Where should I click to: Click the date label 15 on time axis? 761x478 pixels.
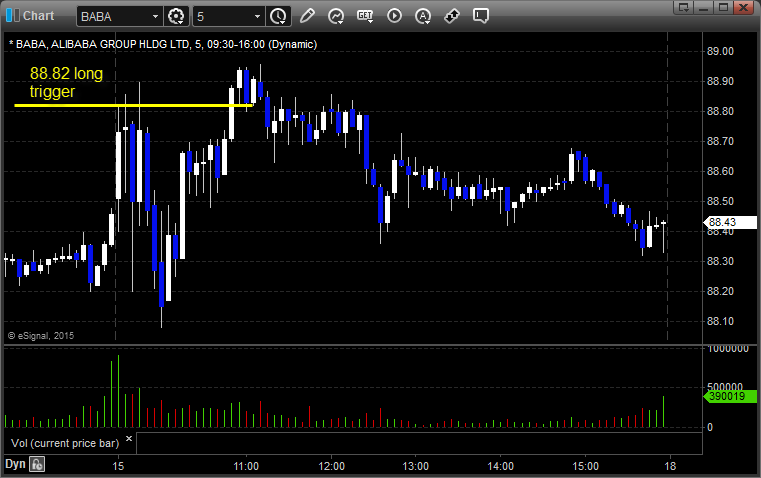point(118,466)
